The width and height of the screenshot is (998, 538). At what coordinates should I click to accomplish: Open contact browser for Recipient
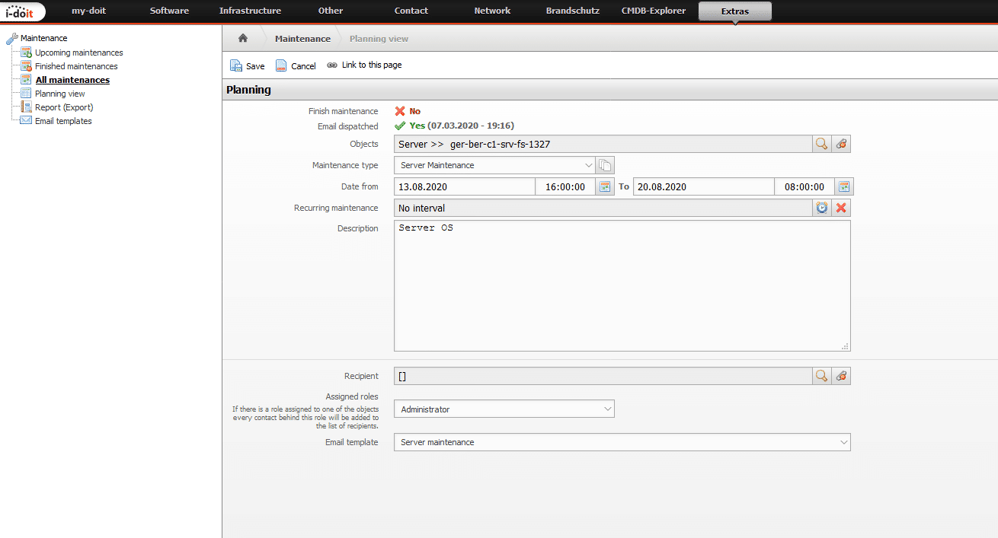[x=822, y=376]
